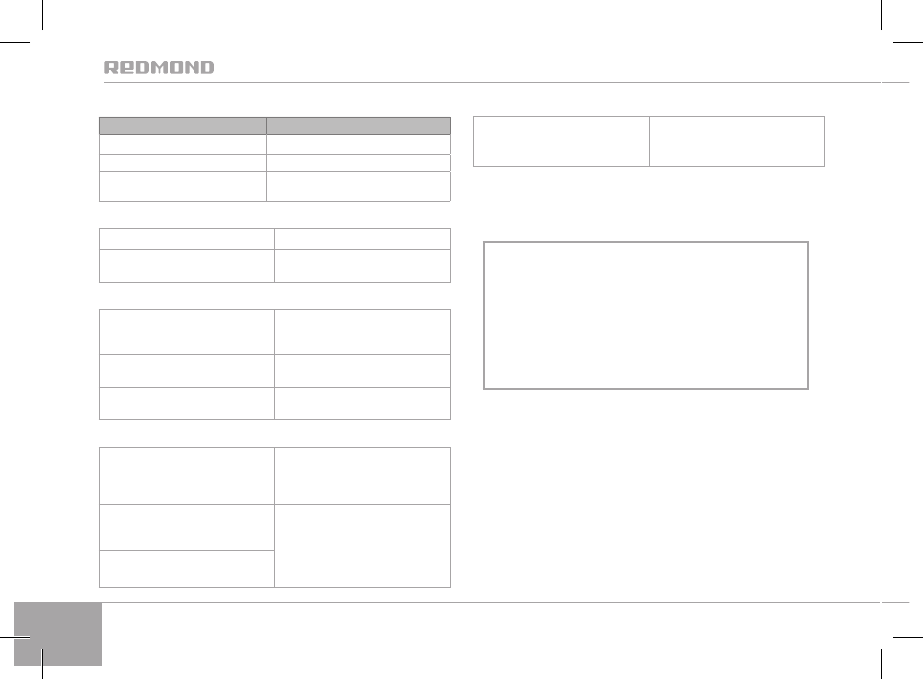Select the right gray header cell of the first table
923x679 pixels.
click(358, 126)
